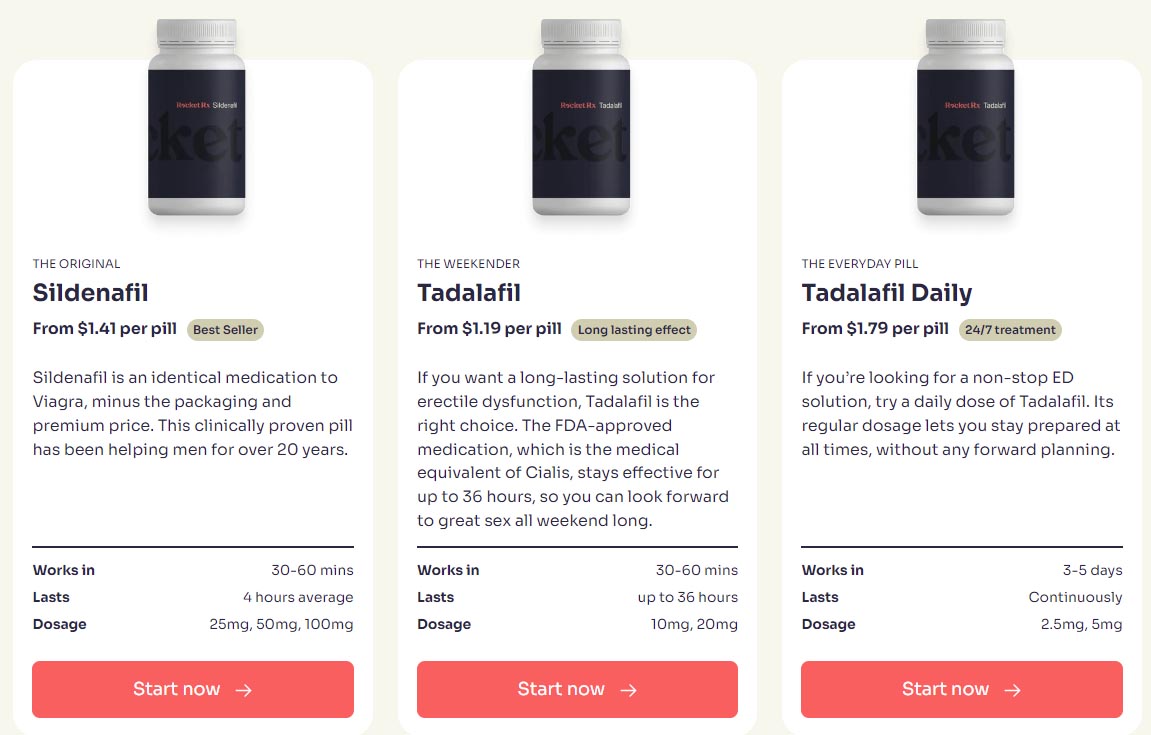Viewport: 1151px width, 735px height.
Task: Click the Best Seller badge
Action: click(x=225, y=330)
